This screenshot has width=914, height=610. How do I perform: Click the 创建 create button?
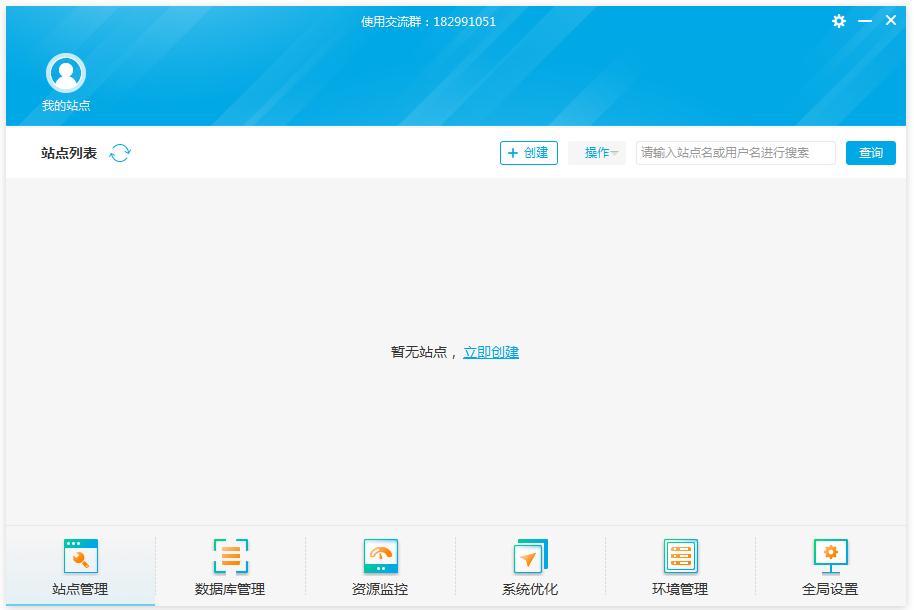[x=528, y=152]
